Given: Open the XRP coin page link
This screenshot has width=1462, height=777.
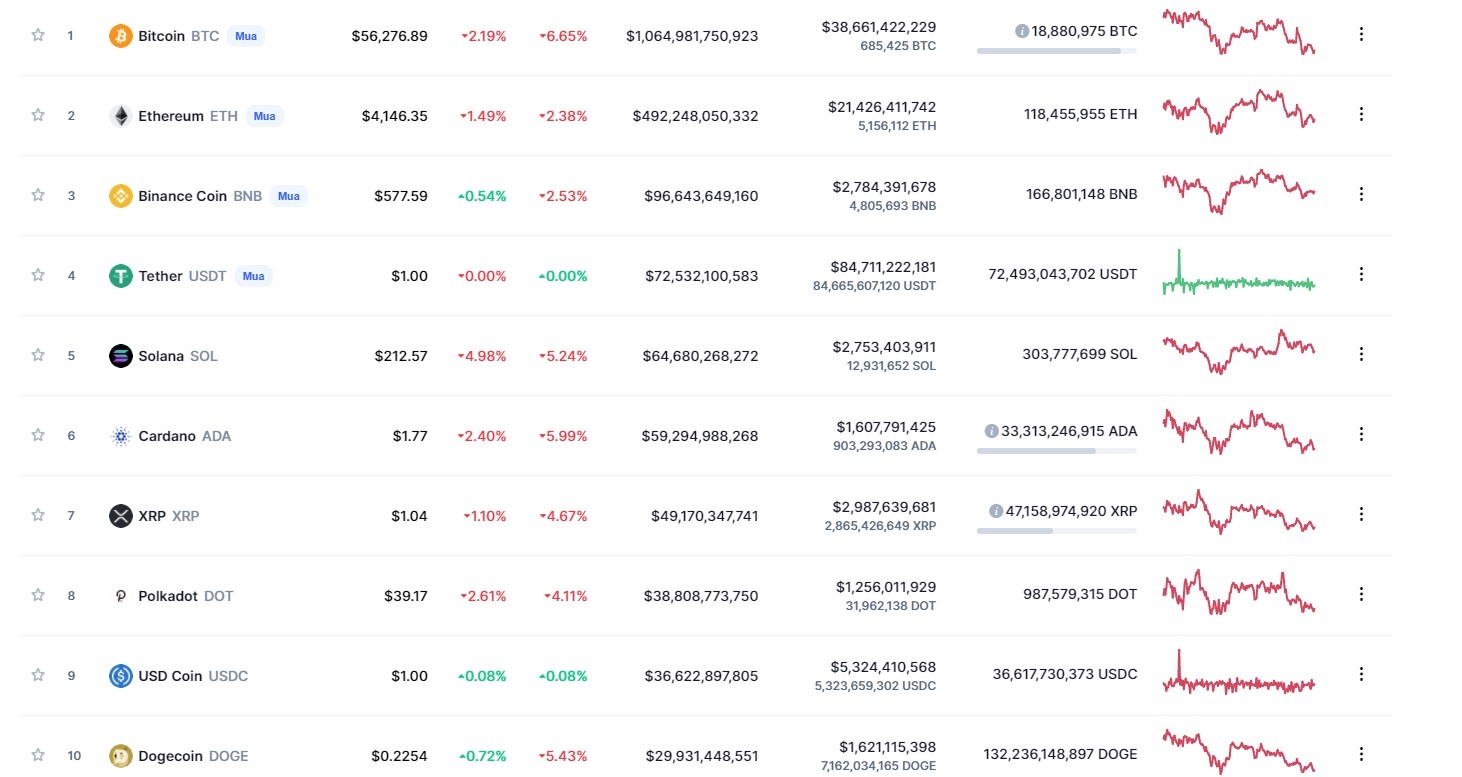Looking at the screenshot, I should 152,516.
